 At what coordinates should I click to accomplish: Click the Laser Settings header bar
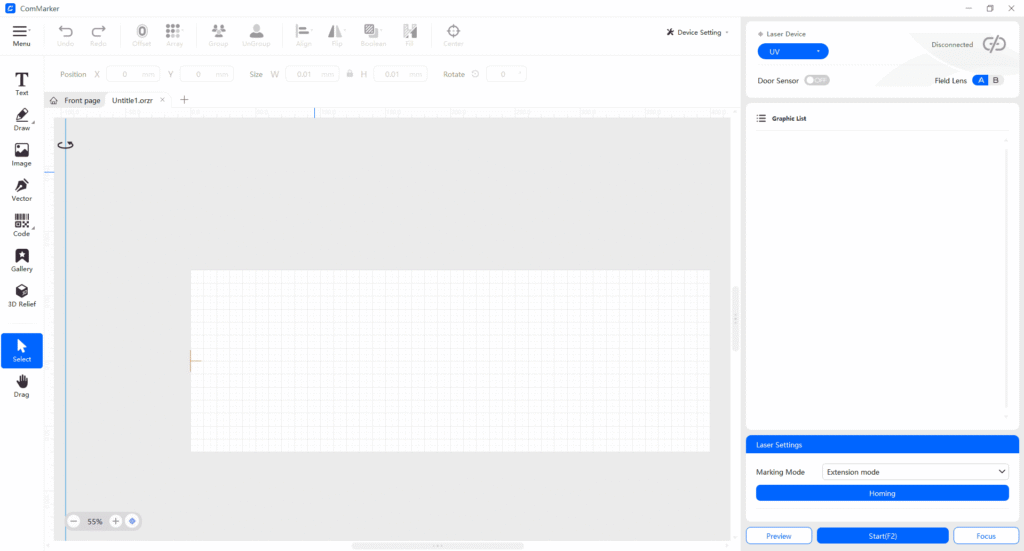point(882,445)
